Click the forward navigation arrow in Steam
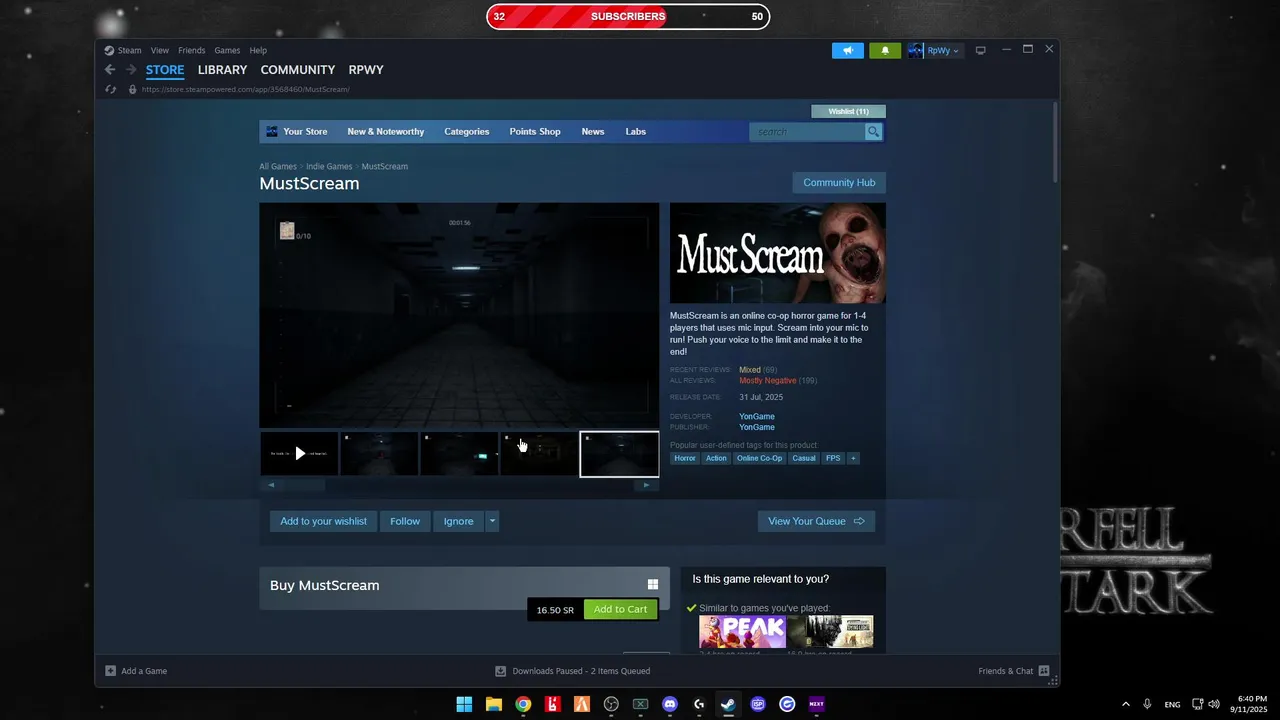The height and width of the screenshot is (720, 1280). (x=131, y=70)
